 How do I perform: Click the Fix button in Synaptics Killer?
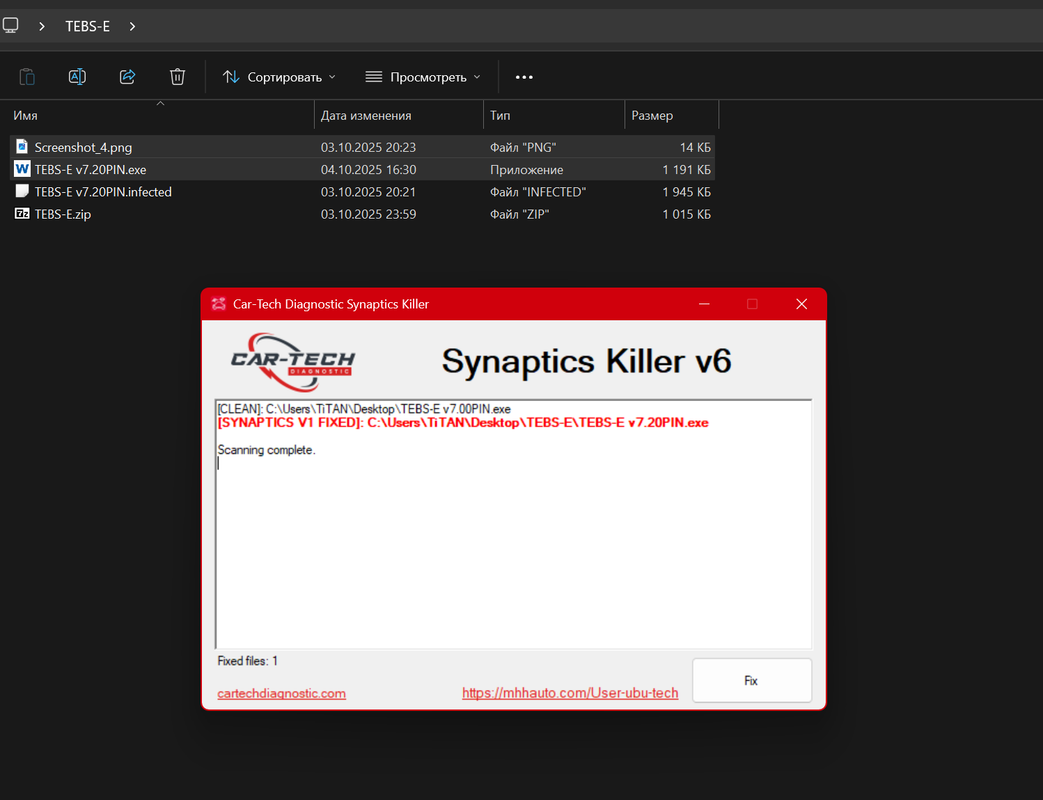coord(752,680)
